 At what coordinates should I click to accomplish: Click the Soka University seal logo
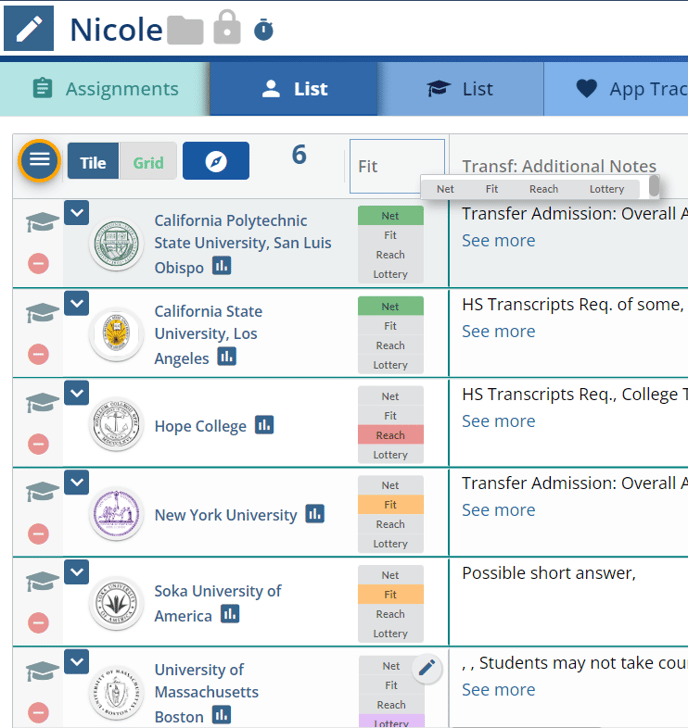[117, 603]
